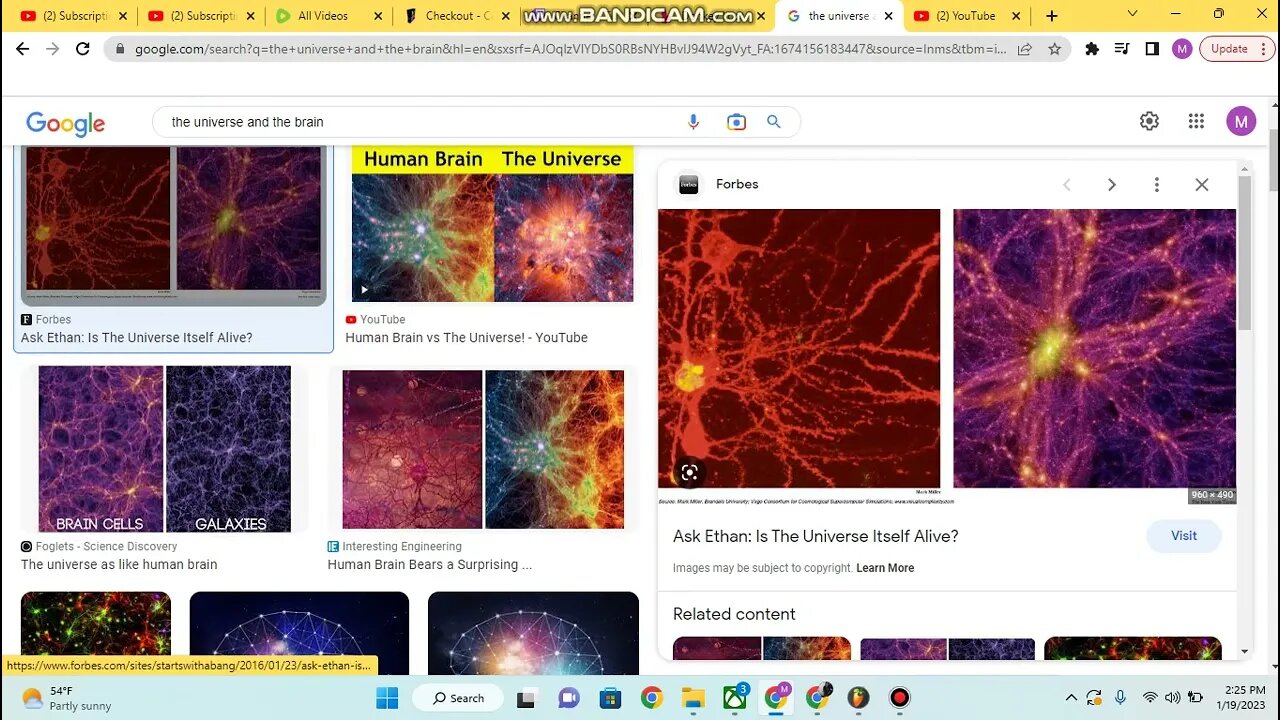The height and width of the screenshot is (720, 1280).
Task: Open File Explorer from the taskbar
Action: click(x=693, y=698)
